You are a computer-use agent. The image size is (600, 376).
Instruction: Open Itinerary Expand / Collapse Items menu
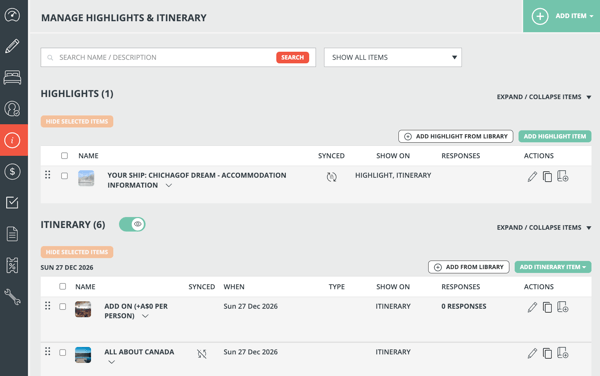544,228
